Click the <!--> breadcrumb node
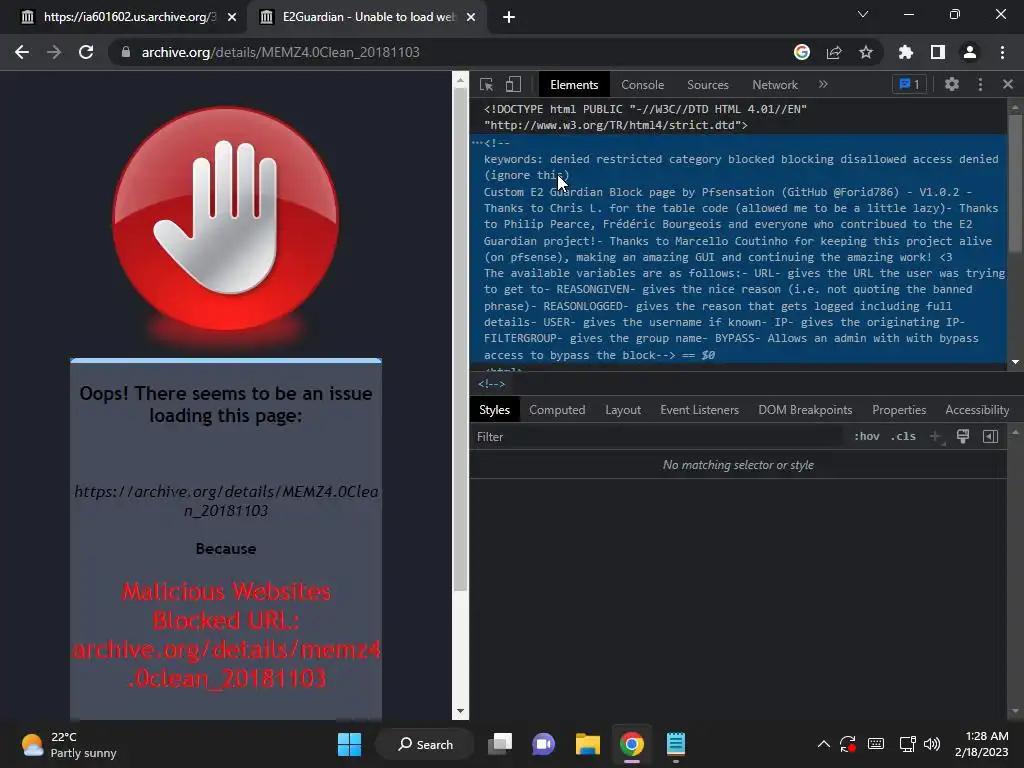 491,385
